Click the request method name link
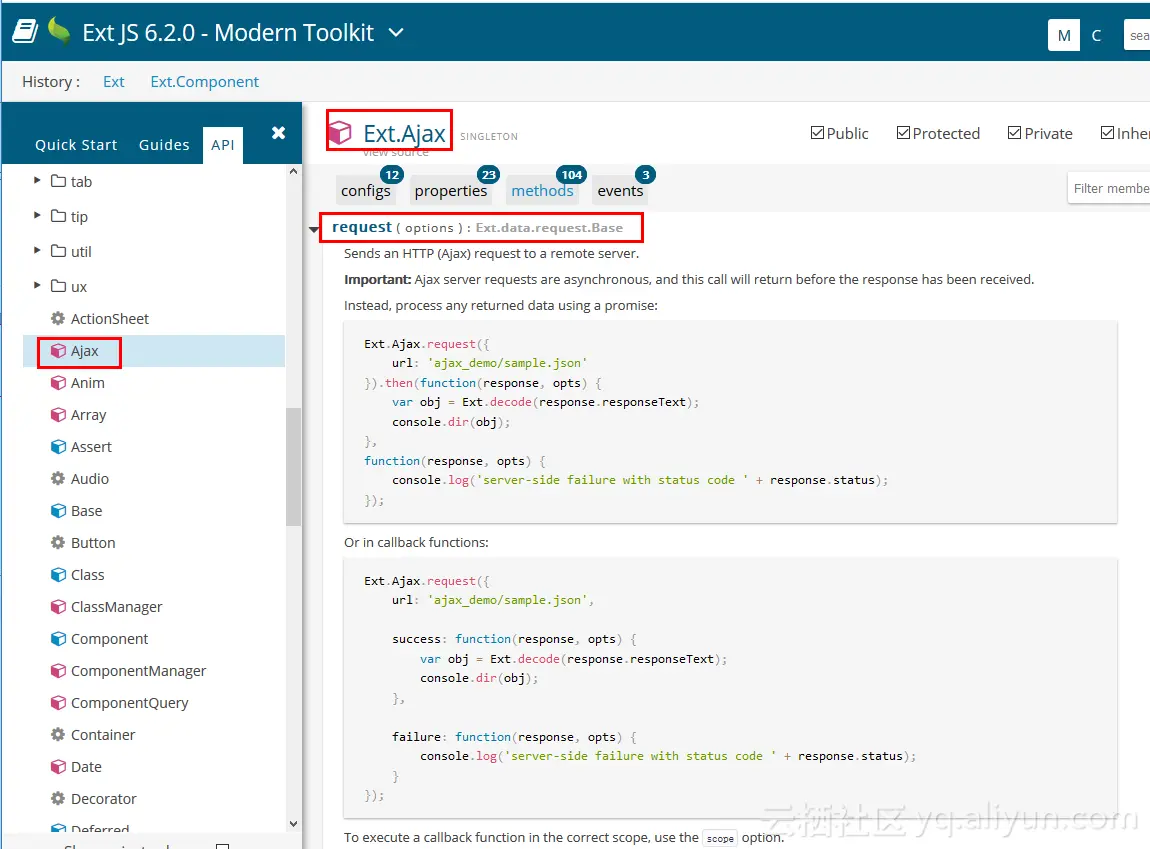 pos(362,227)
